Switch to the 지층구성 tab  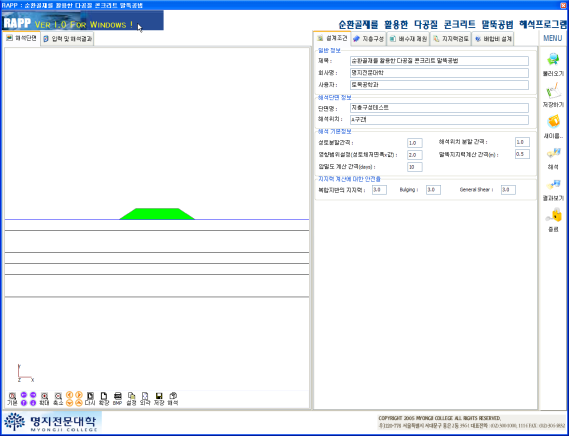point(369,38)
